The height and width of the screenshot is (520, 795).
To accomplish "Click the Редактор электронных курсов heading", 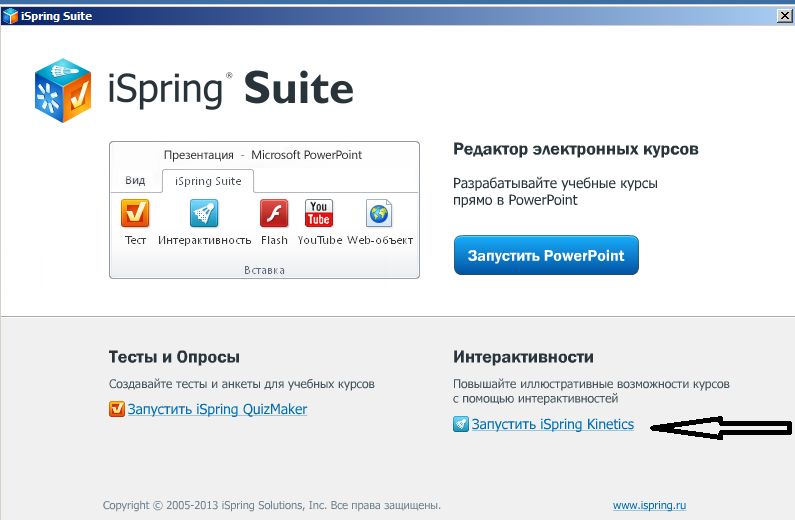I will [575, 149].
